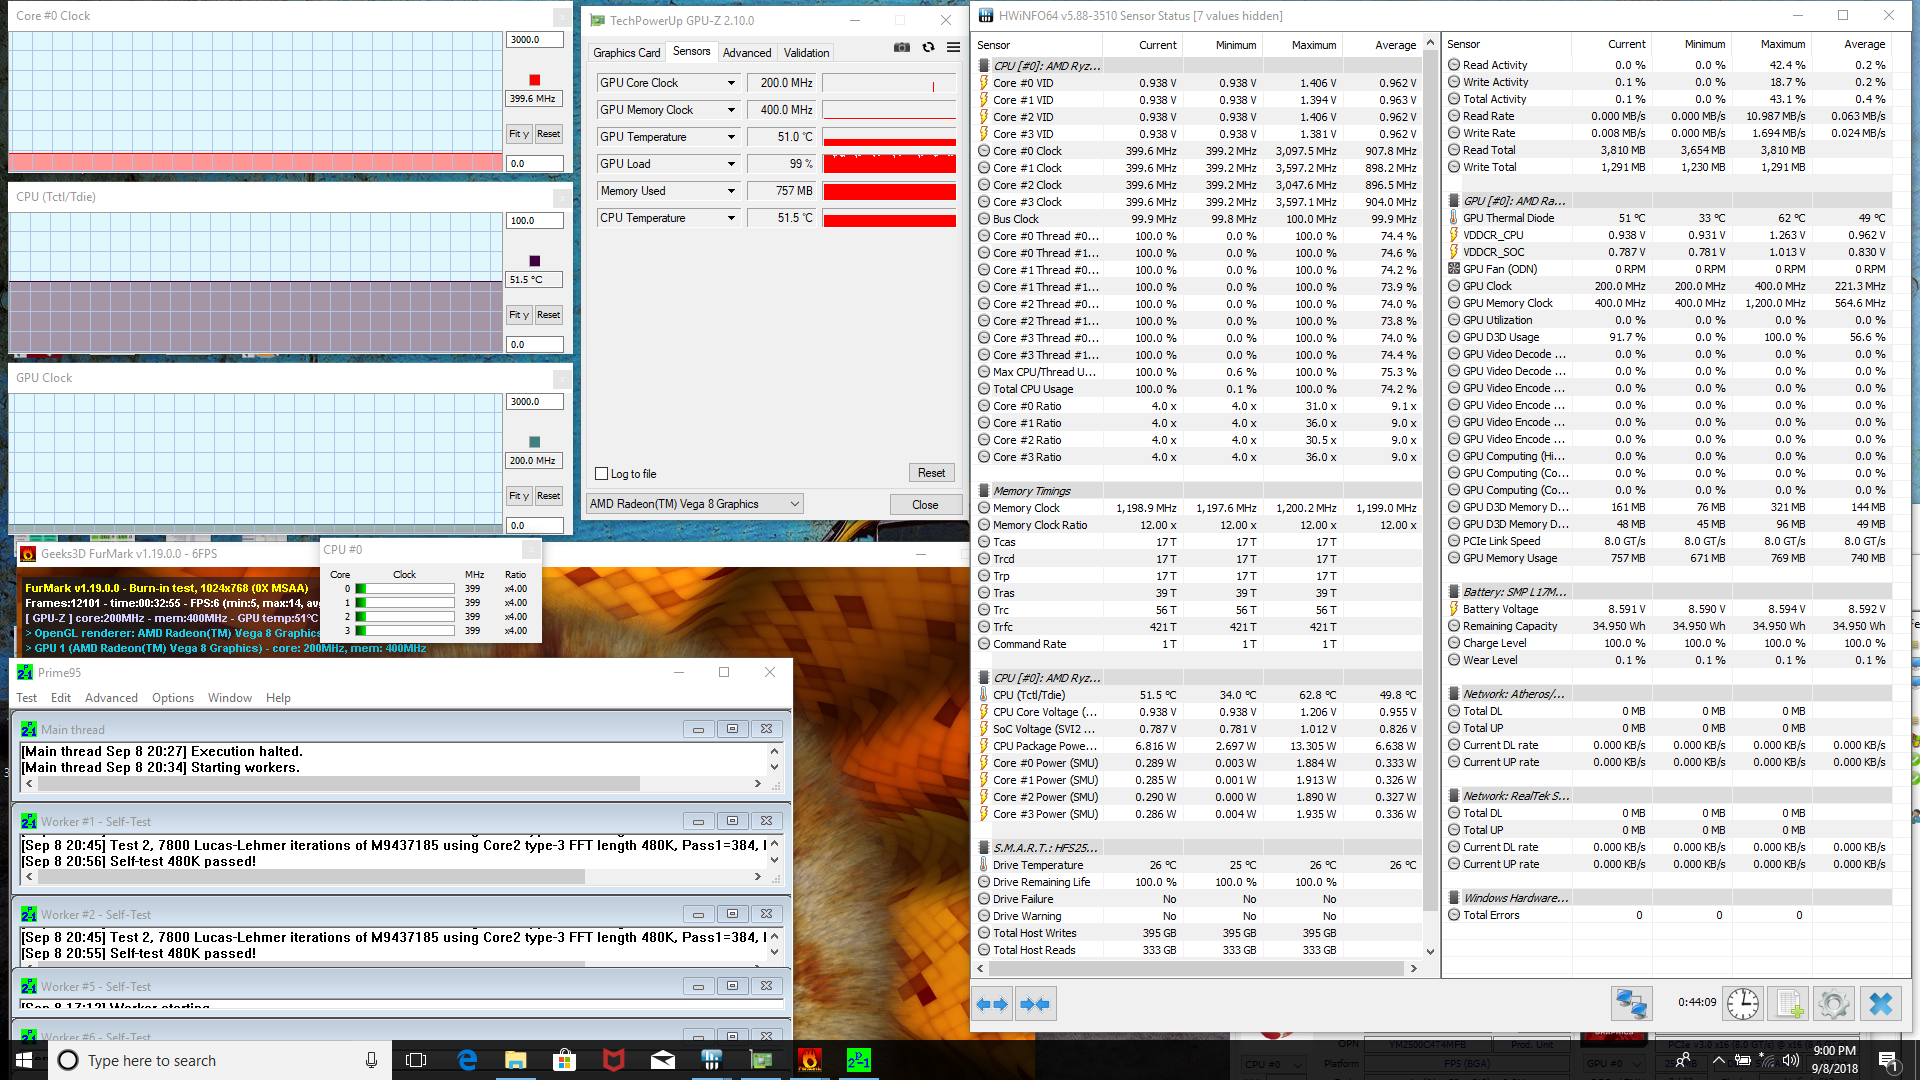Viewport: 1920px width, 1080px height.
Task: Open Prime95 Advanced menu
Action: (x=111, y=698)
